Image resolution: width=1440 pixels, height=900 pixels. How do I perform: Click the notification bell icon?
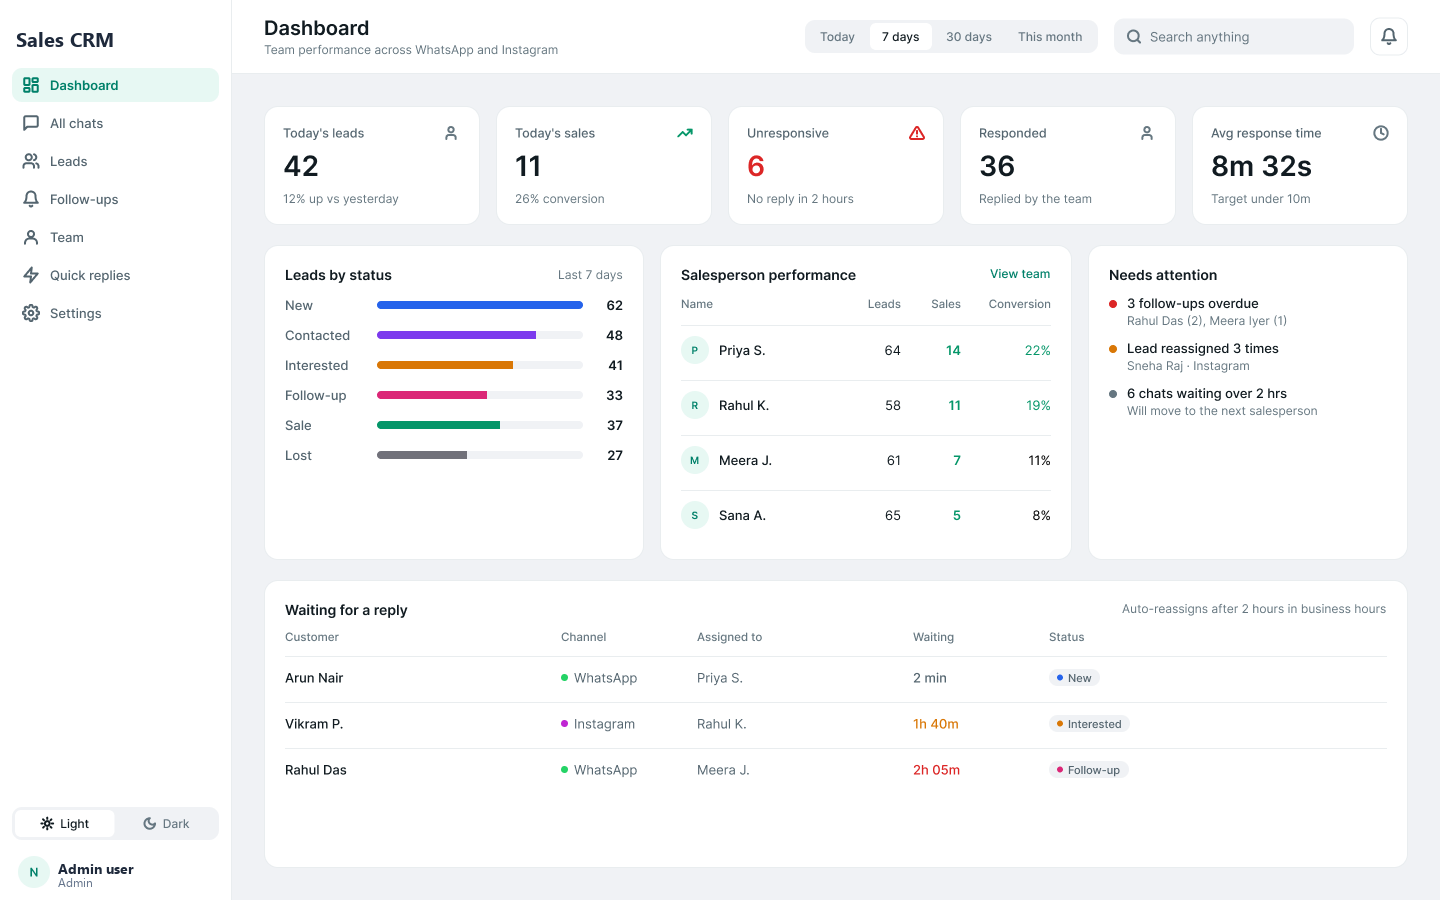coord(1388,37)
